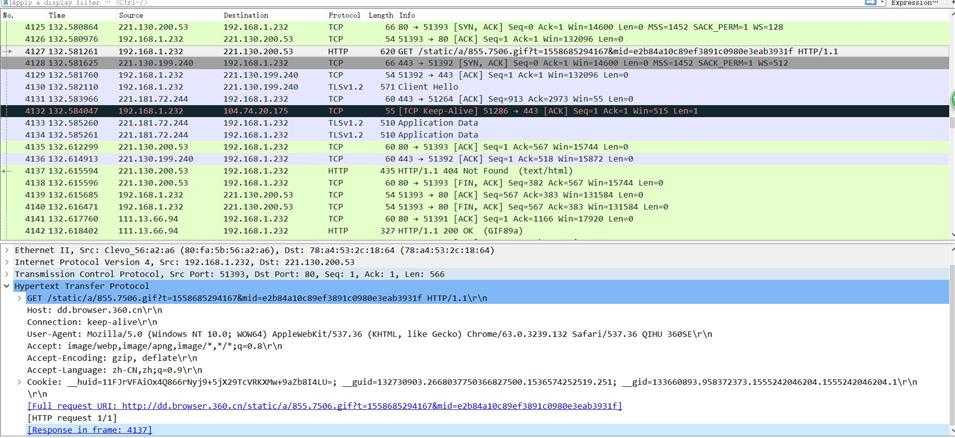
Task: Select the gray packet 4128 row
Action: click(475, 63)
